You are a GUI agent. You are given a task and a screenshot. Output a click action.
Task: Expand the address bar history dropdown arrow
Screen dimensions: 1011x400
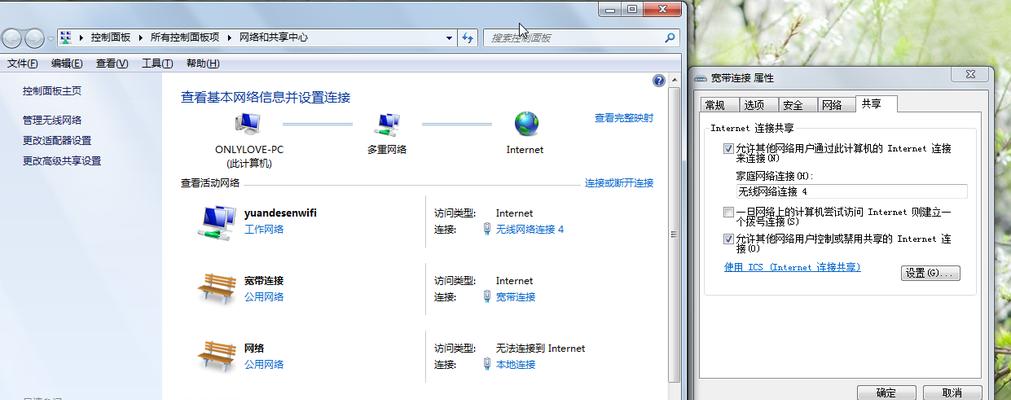(x=449, y=38)
